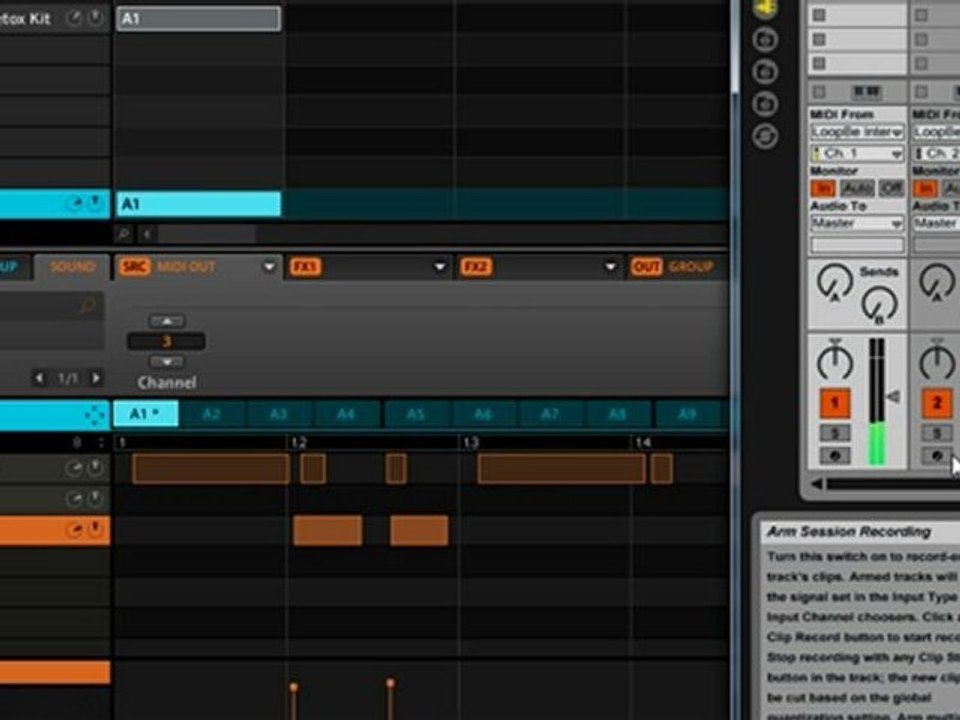The width and height of the screenshot is (960, 720).
Task: Solo track 2 in Live mixer
Action: tap(937, 433)
